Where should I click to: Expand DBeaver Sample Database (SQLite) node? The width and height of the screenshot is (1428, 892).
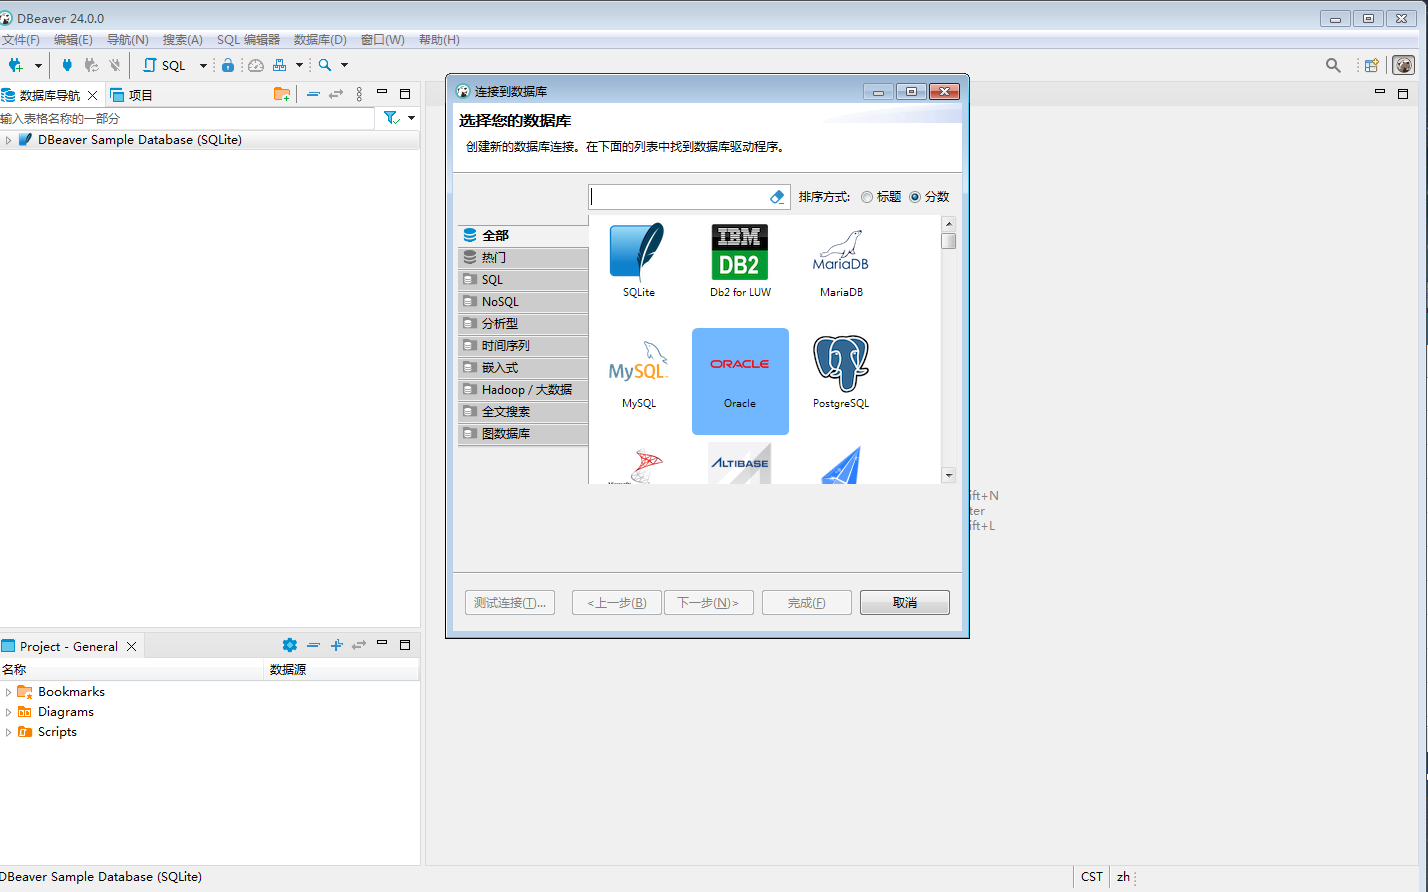pos(8,140)
